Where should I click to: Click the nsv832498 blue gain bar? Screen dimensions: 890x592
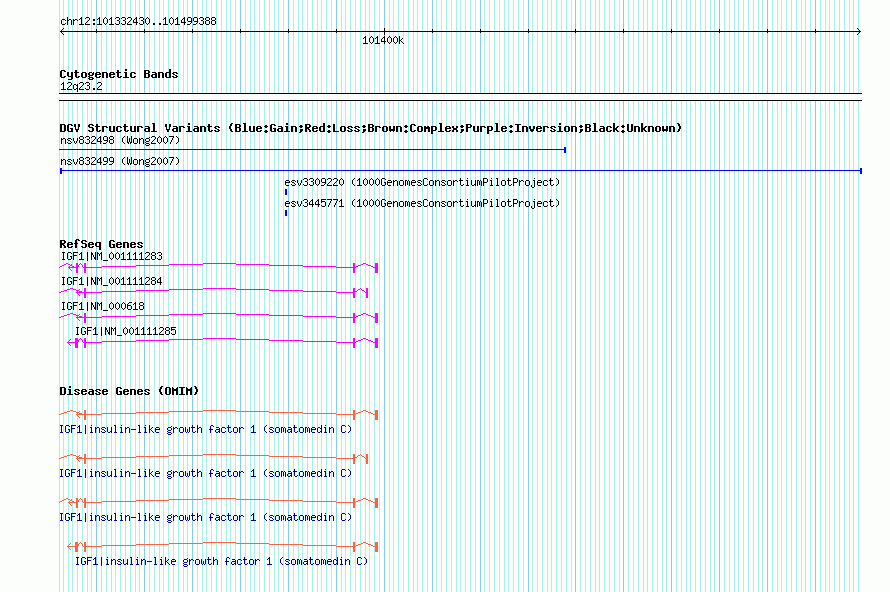[x=313, y=150]
